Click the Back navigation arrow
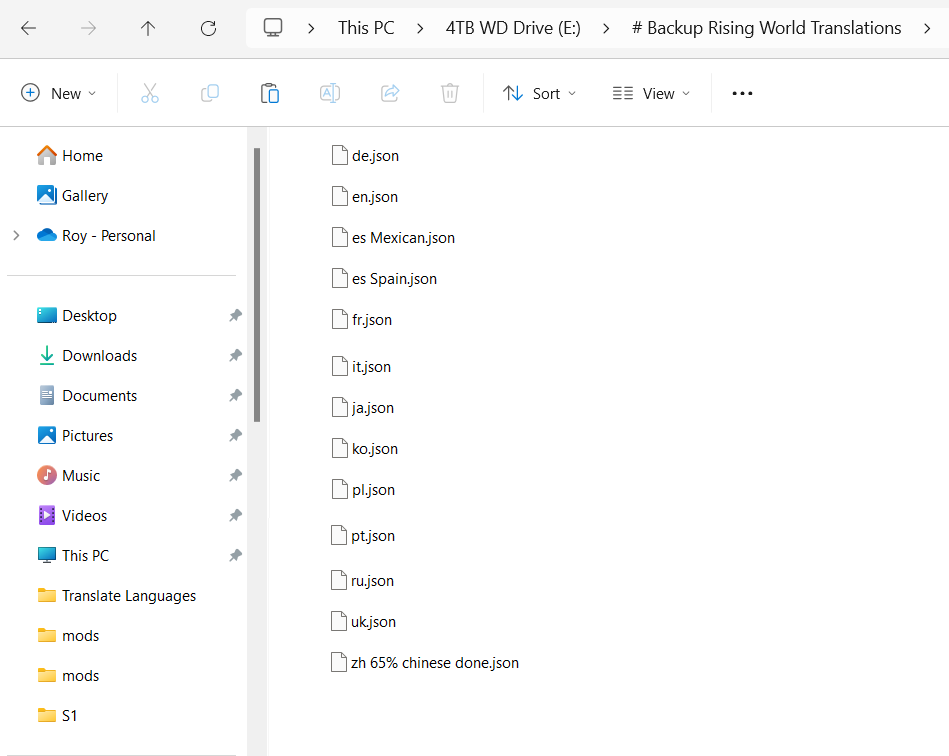The image size is (949, 756). point(28,28)
